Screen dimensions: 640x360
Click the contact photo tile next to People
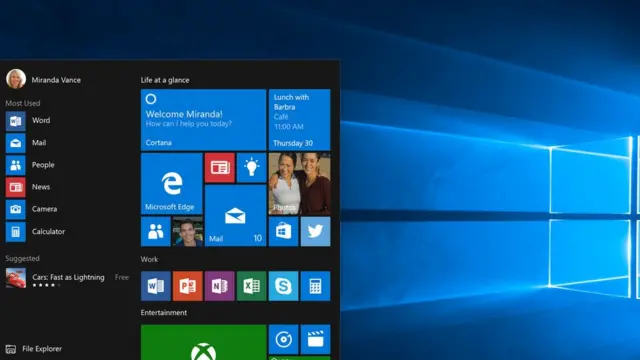click(x=188, y=231)
